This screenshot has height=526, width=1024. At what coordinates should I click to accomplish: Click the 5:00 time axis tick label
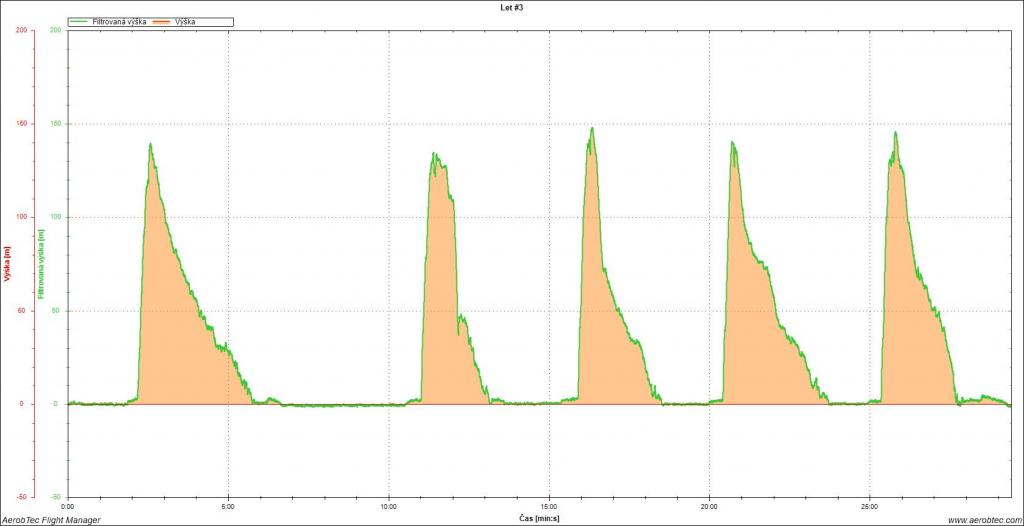[228, 507]
